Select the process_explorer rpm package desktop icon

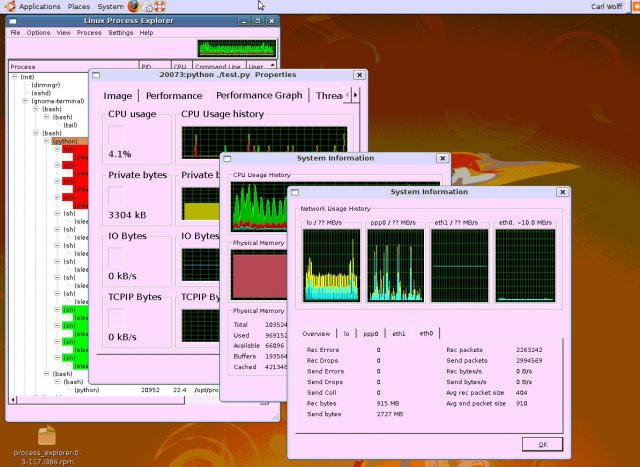(x=46, y=445)
